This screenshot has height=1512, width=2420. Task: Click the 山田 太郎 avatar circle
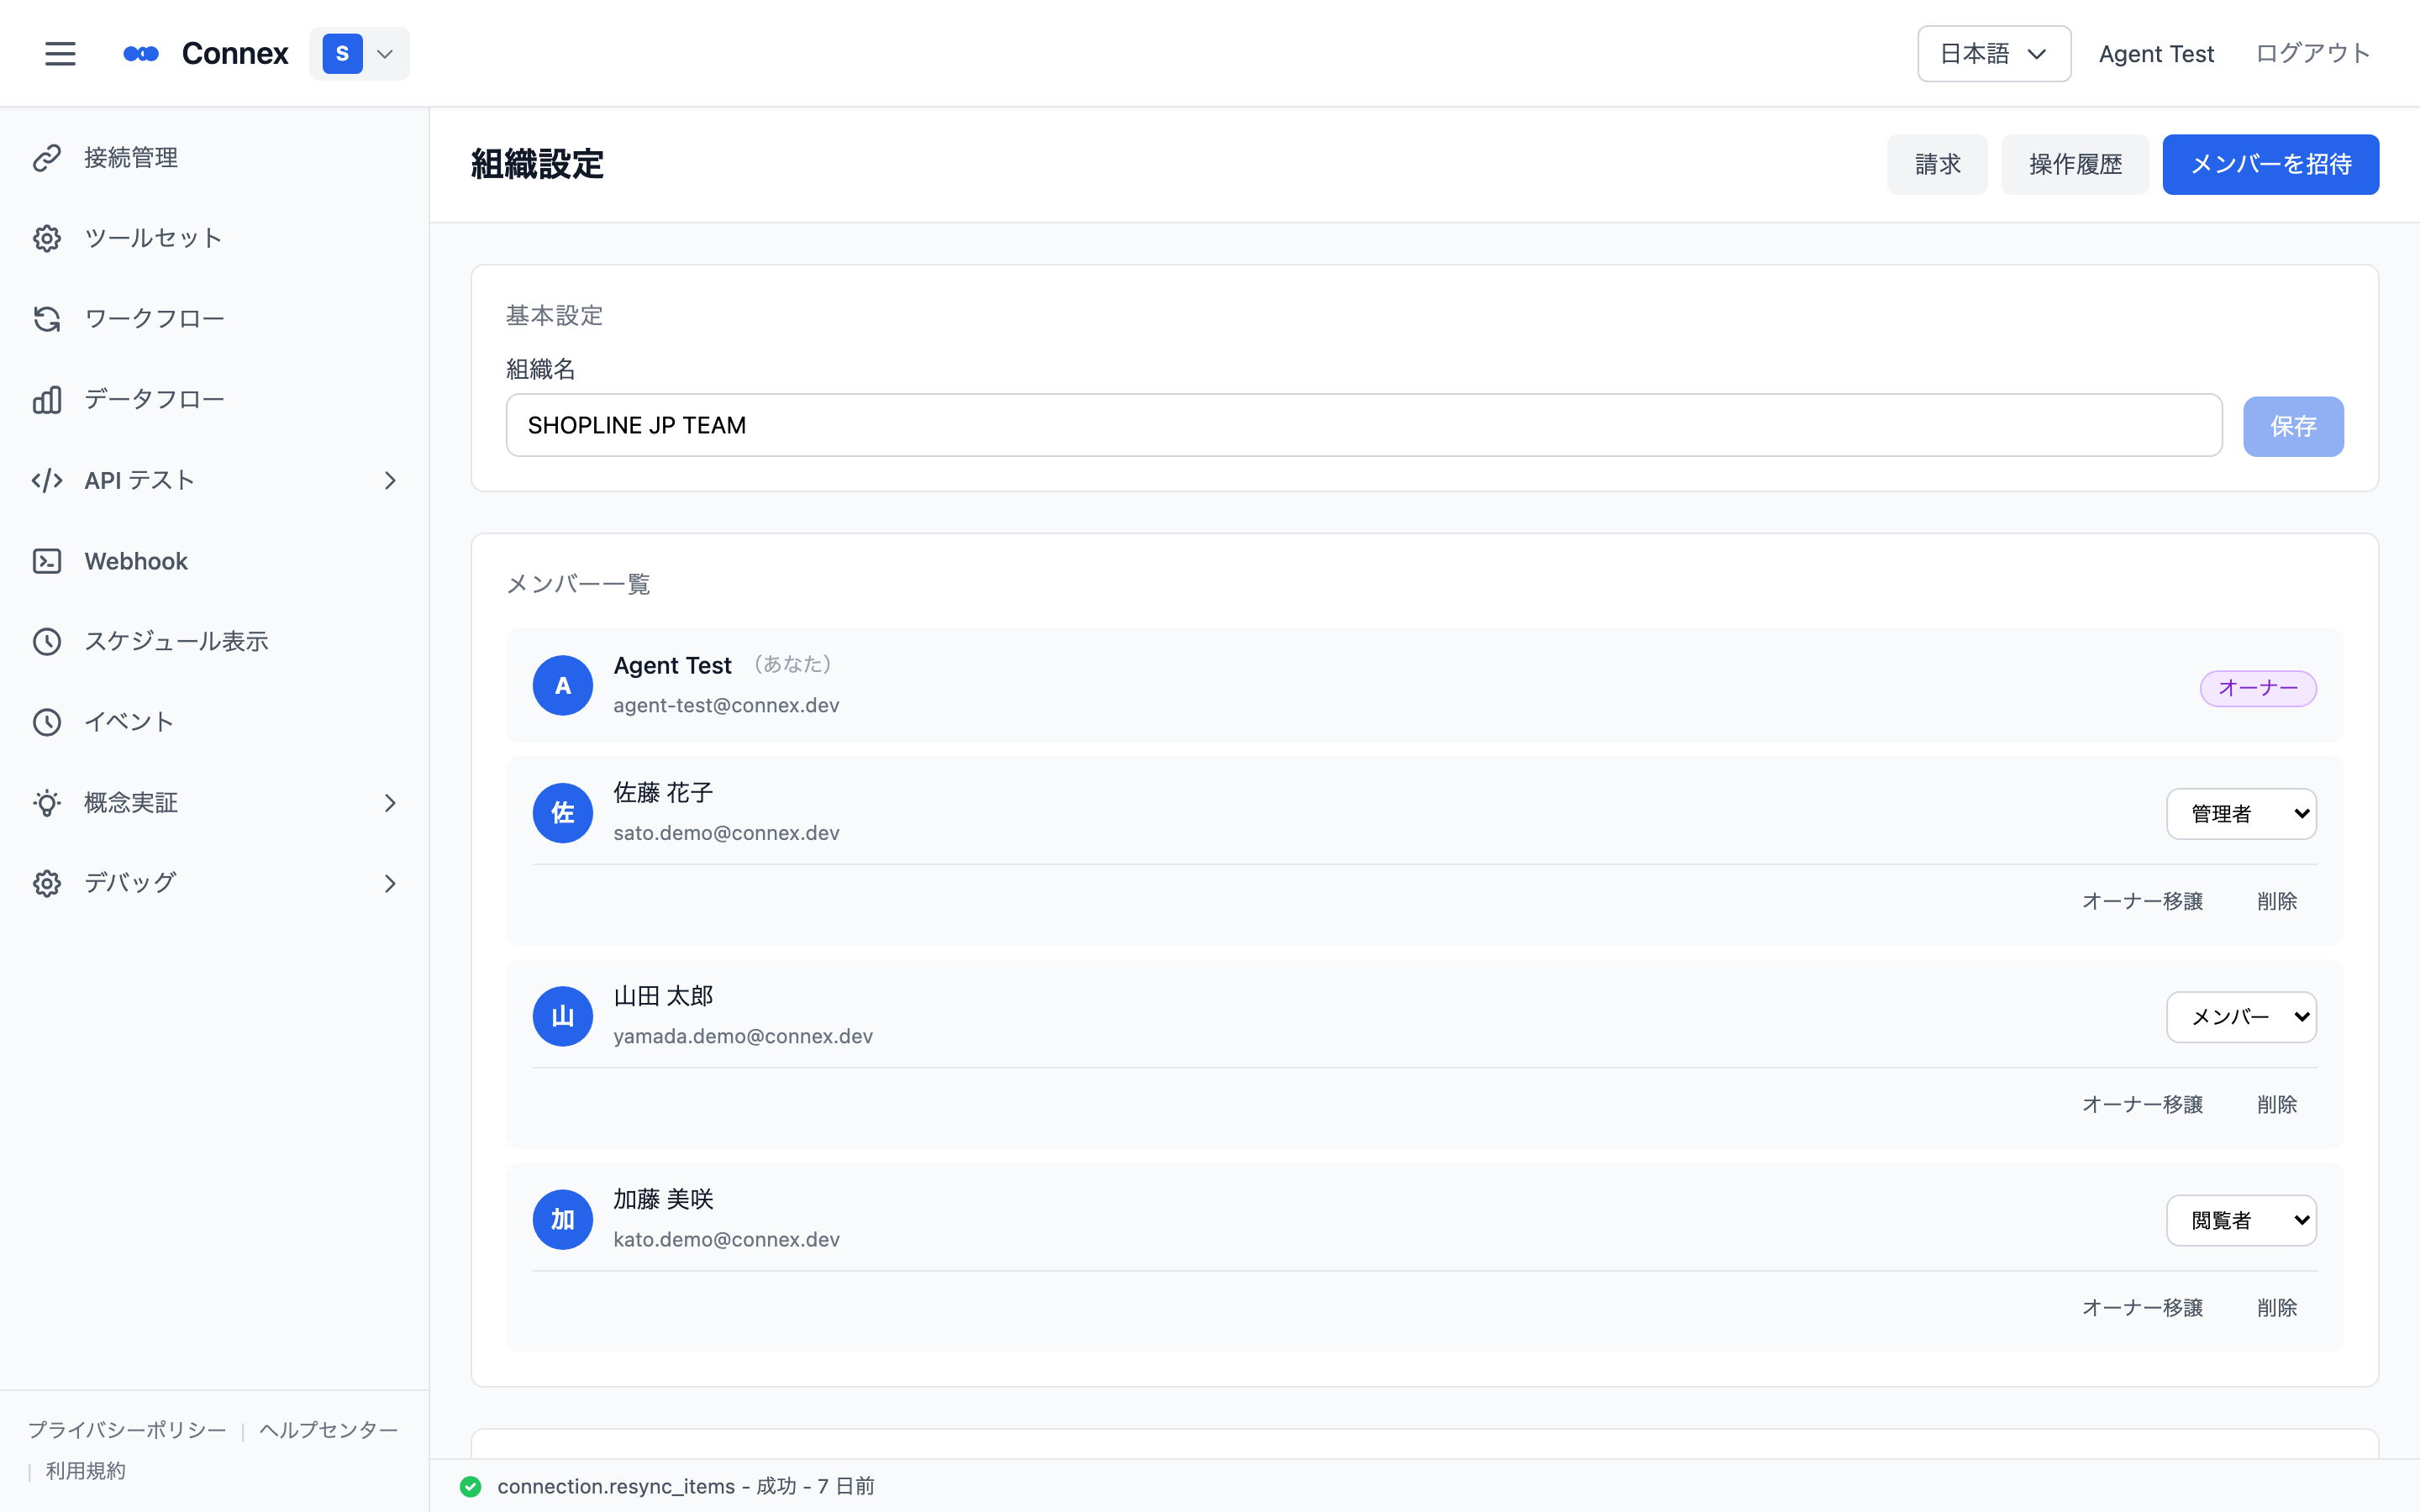563,1016
